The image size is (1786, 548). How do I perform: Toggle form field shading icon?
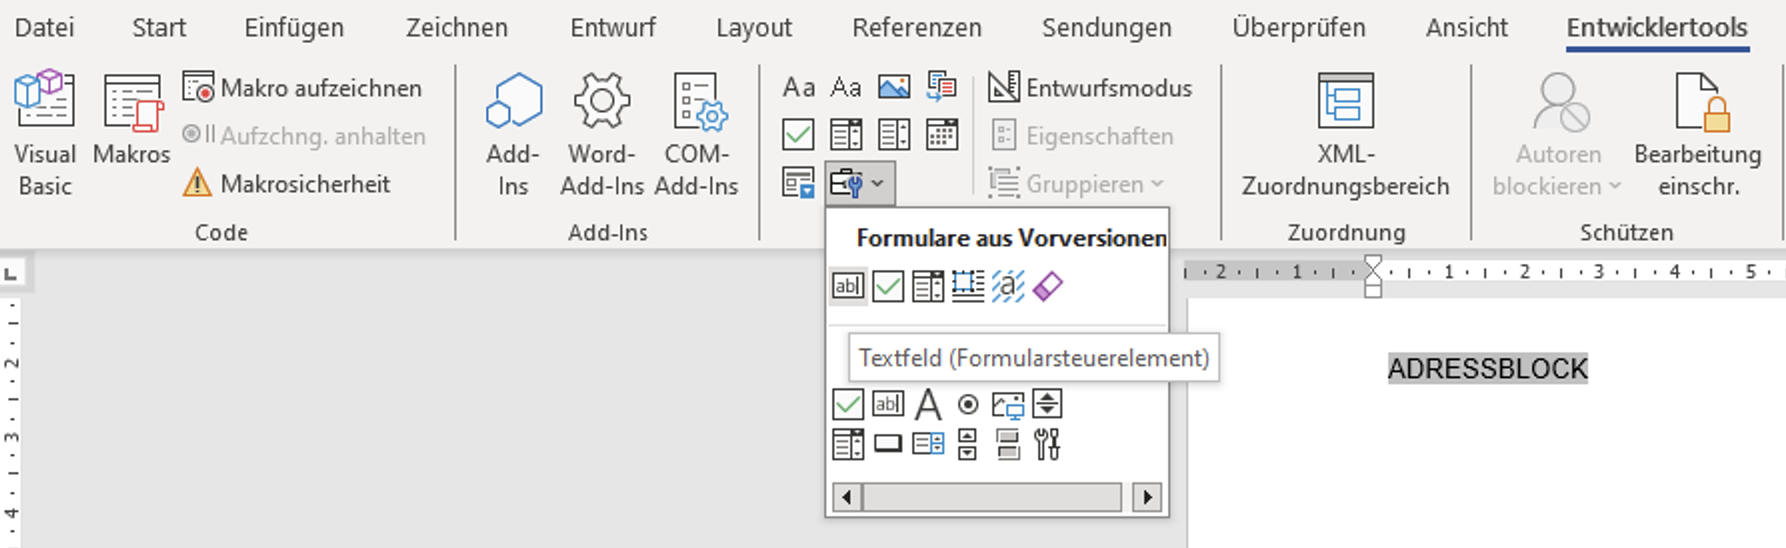tap(1007, 287)
